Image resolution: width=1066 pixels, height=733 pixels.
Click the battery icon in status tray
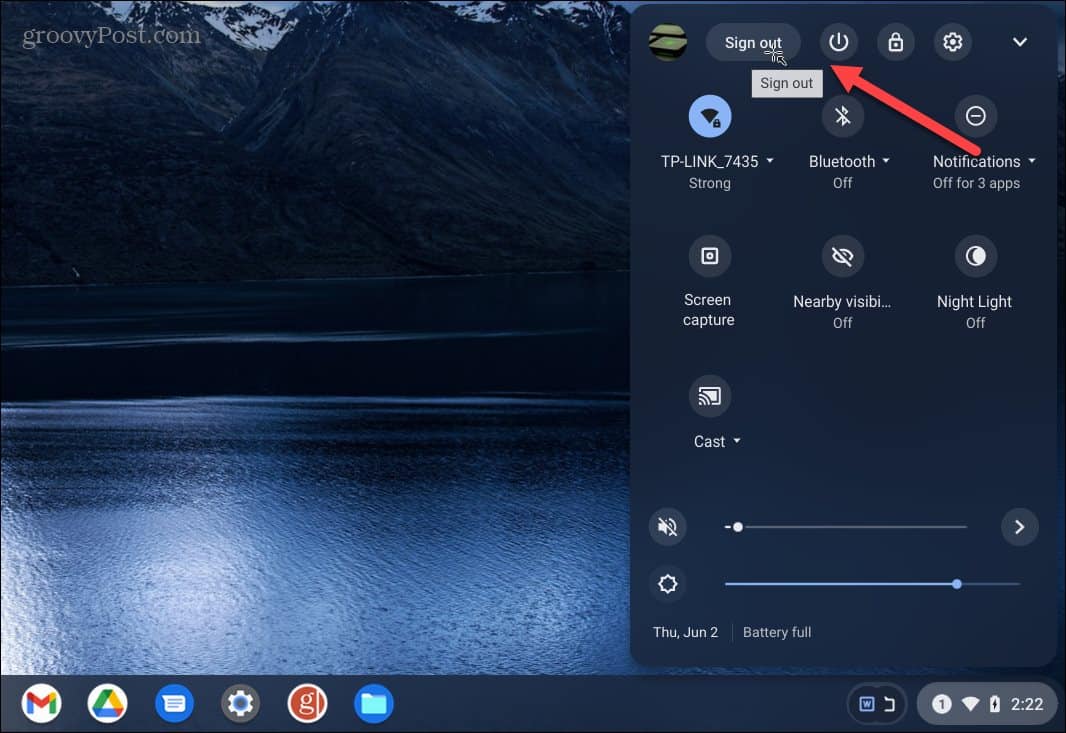pyautogui.click(x=995, y=704)
